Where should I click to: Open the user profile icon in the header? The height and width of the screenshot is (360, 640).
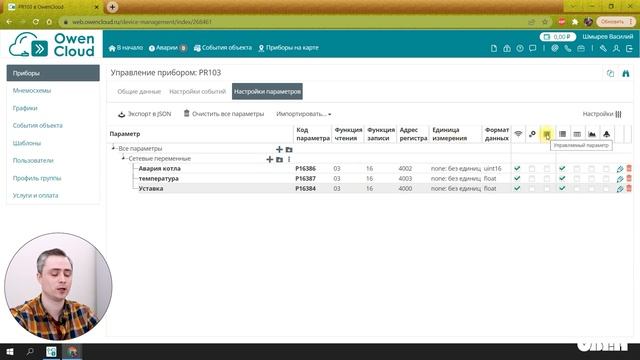616,48
